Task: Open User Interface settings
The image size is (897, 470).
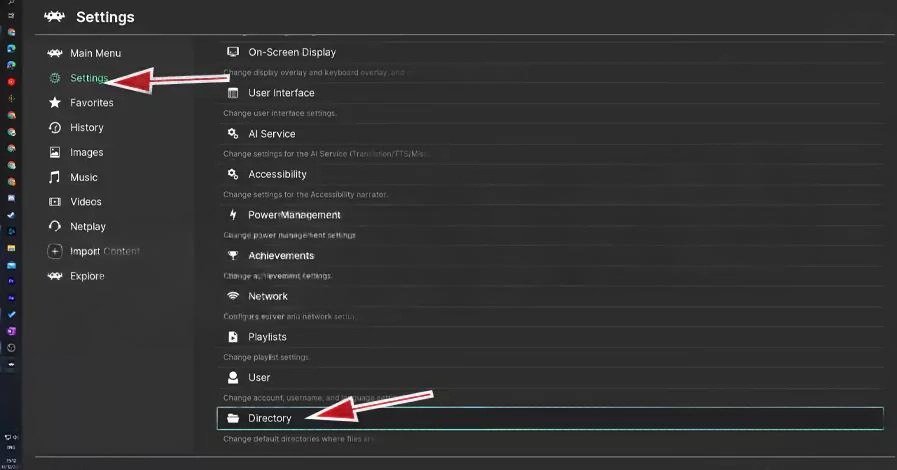Action: pyautogui.click(x=281, y=93)
